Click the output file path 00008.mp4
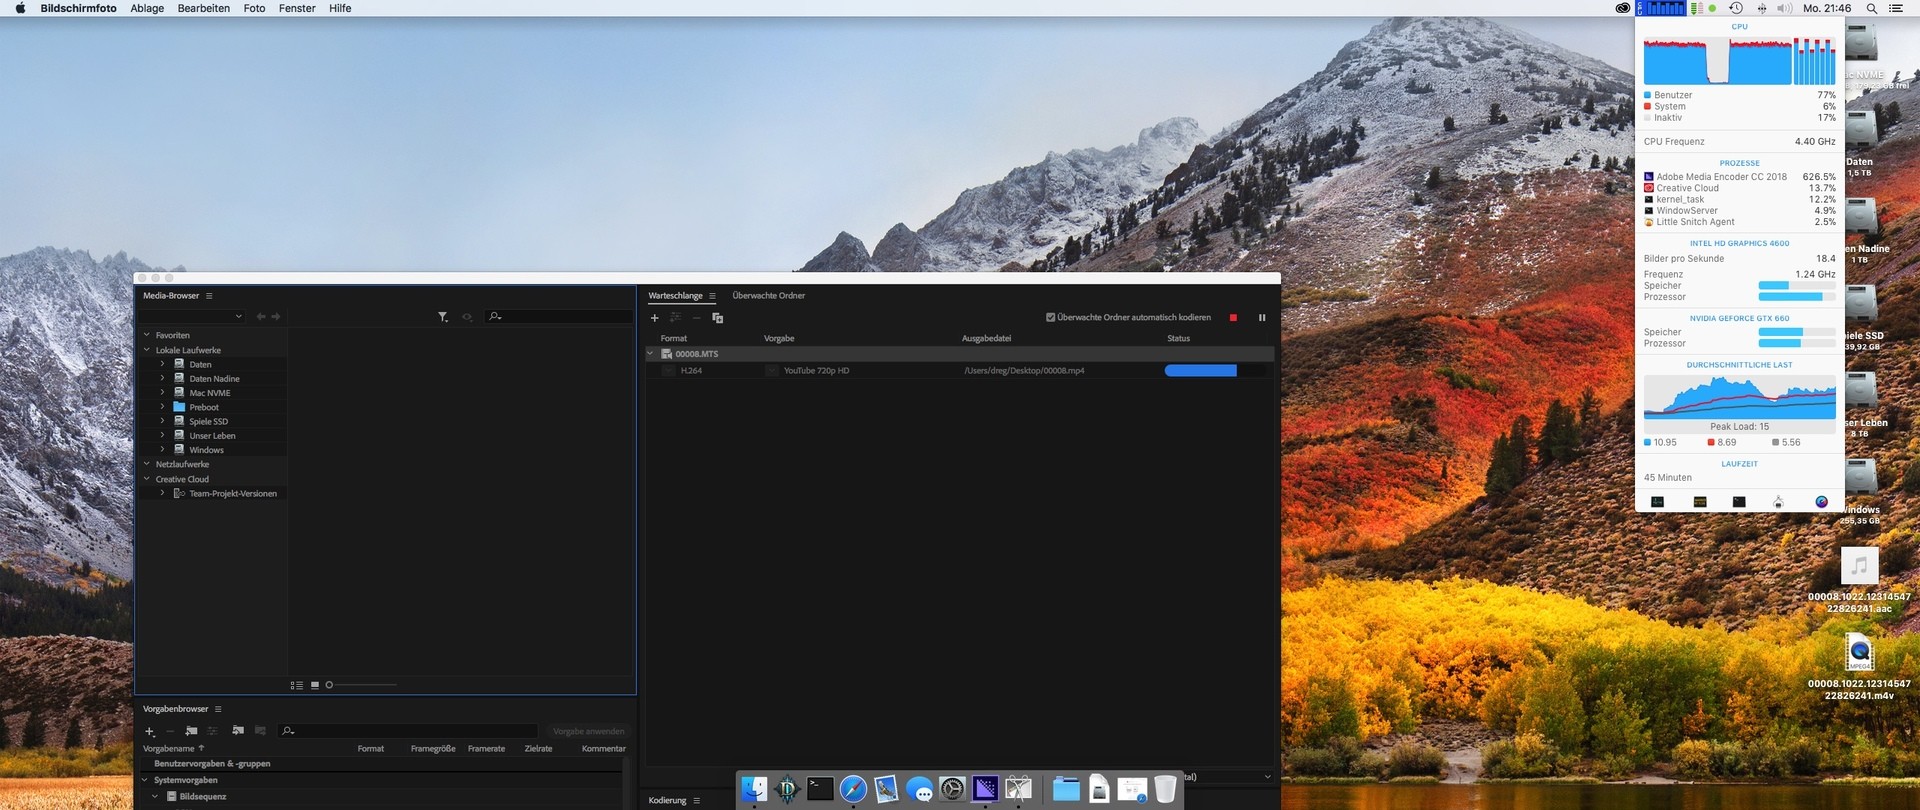Image resolution: width=1920 pixels, height=810 pixels. [x=1024, y=371]
